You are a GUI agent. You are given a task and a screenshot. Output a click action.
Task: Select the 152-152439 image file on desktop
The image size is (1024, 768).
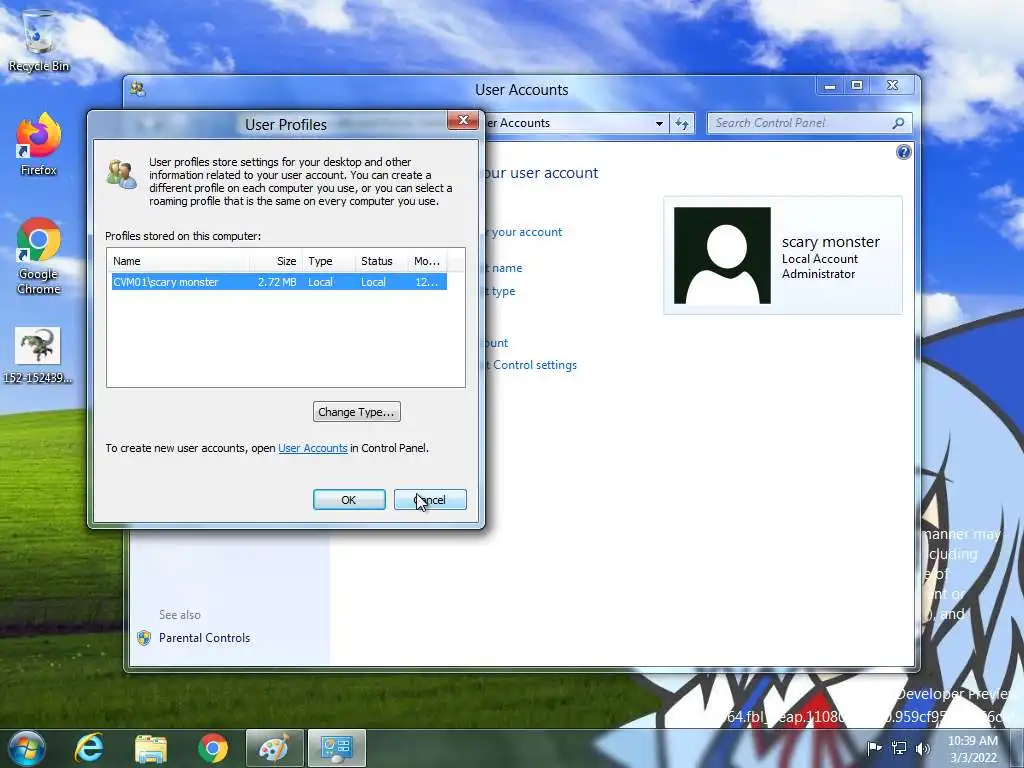pos(38,356)
